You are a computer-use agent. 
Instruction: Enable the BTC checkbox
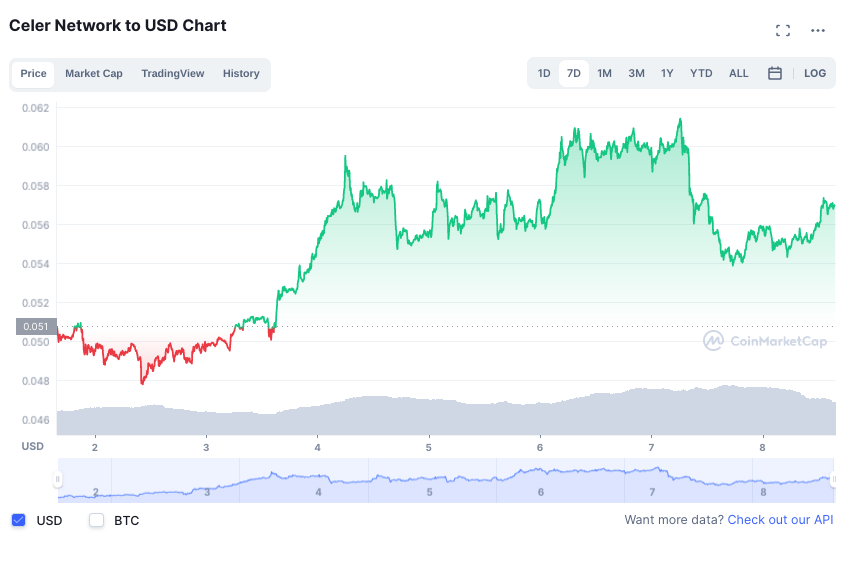click(96, 520)
